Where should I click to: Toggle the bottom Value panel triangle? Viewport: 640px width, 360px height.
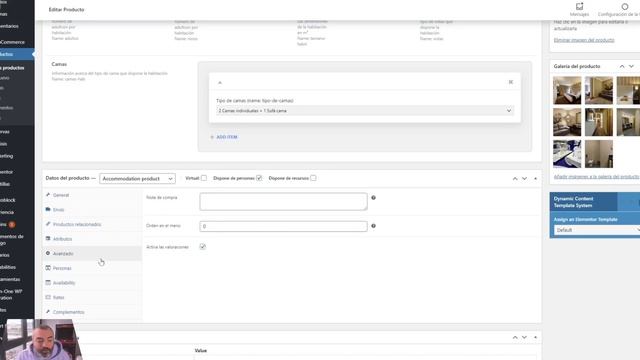pyautogui.click(x=535, y=337)
